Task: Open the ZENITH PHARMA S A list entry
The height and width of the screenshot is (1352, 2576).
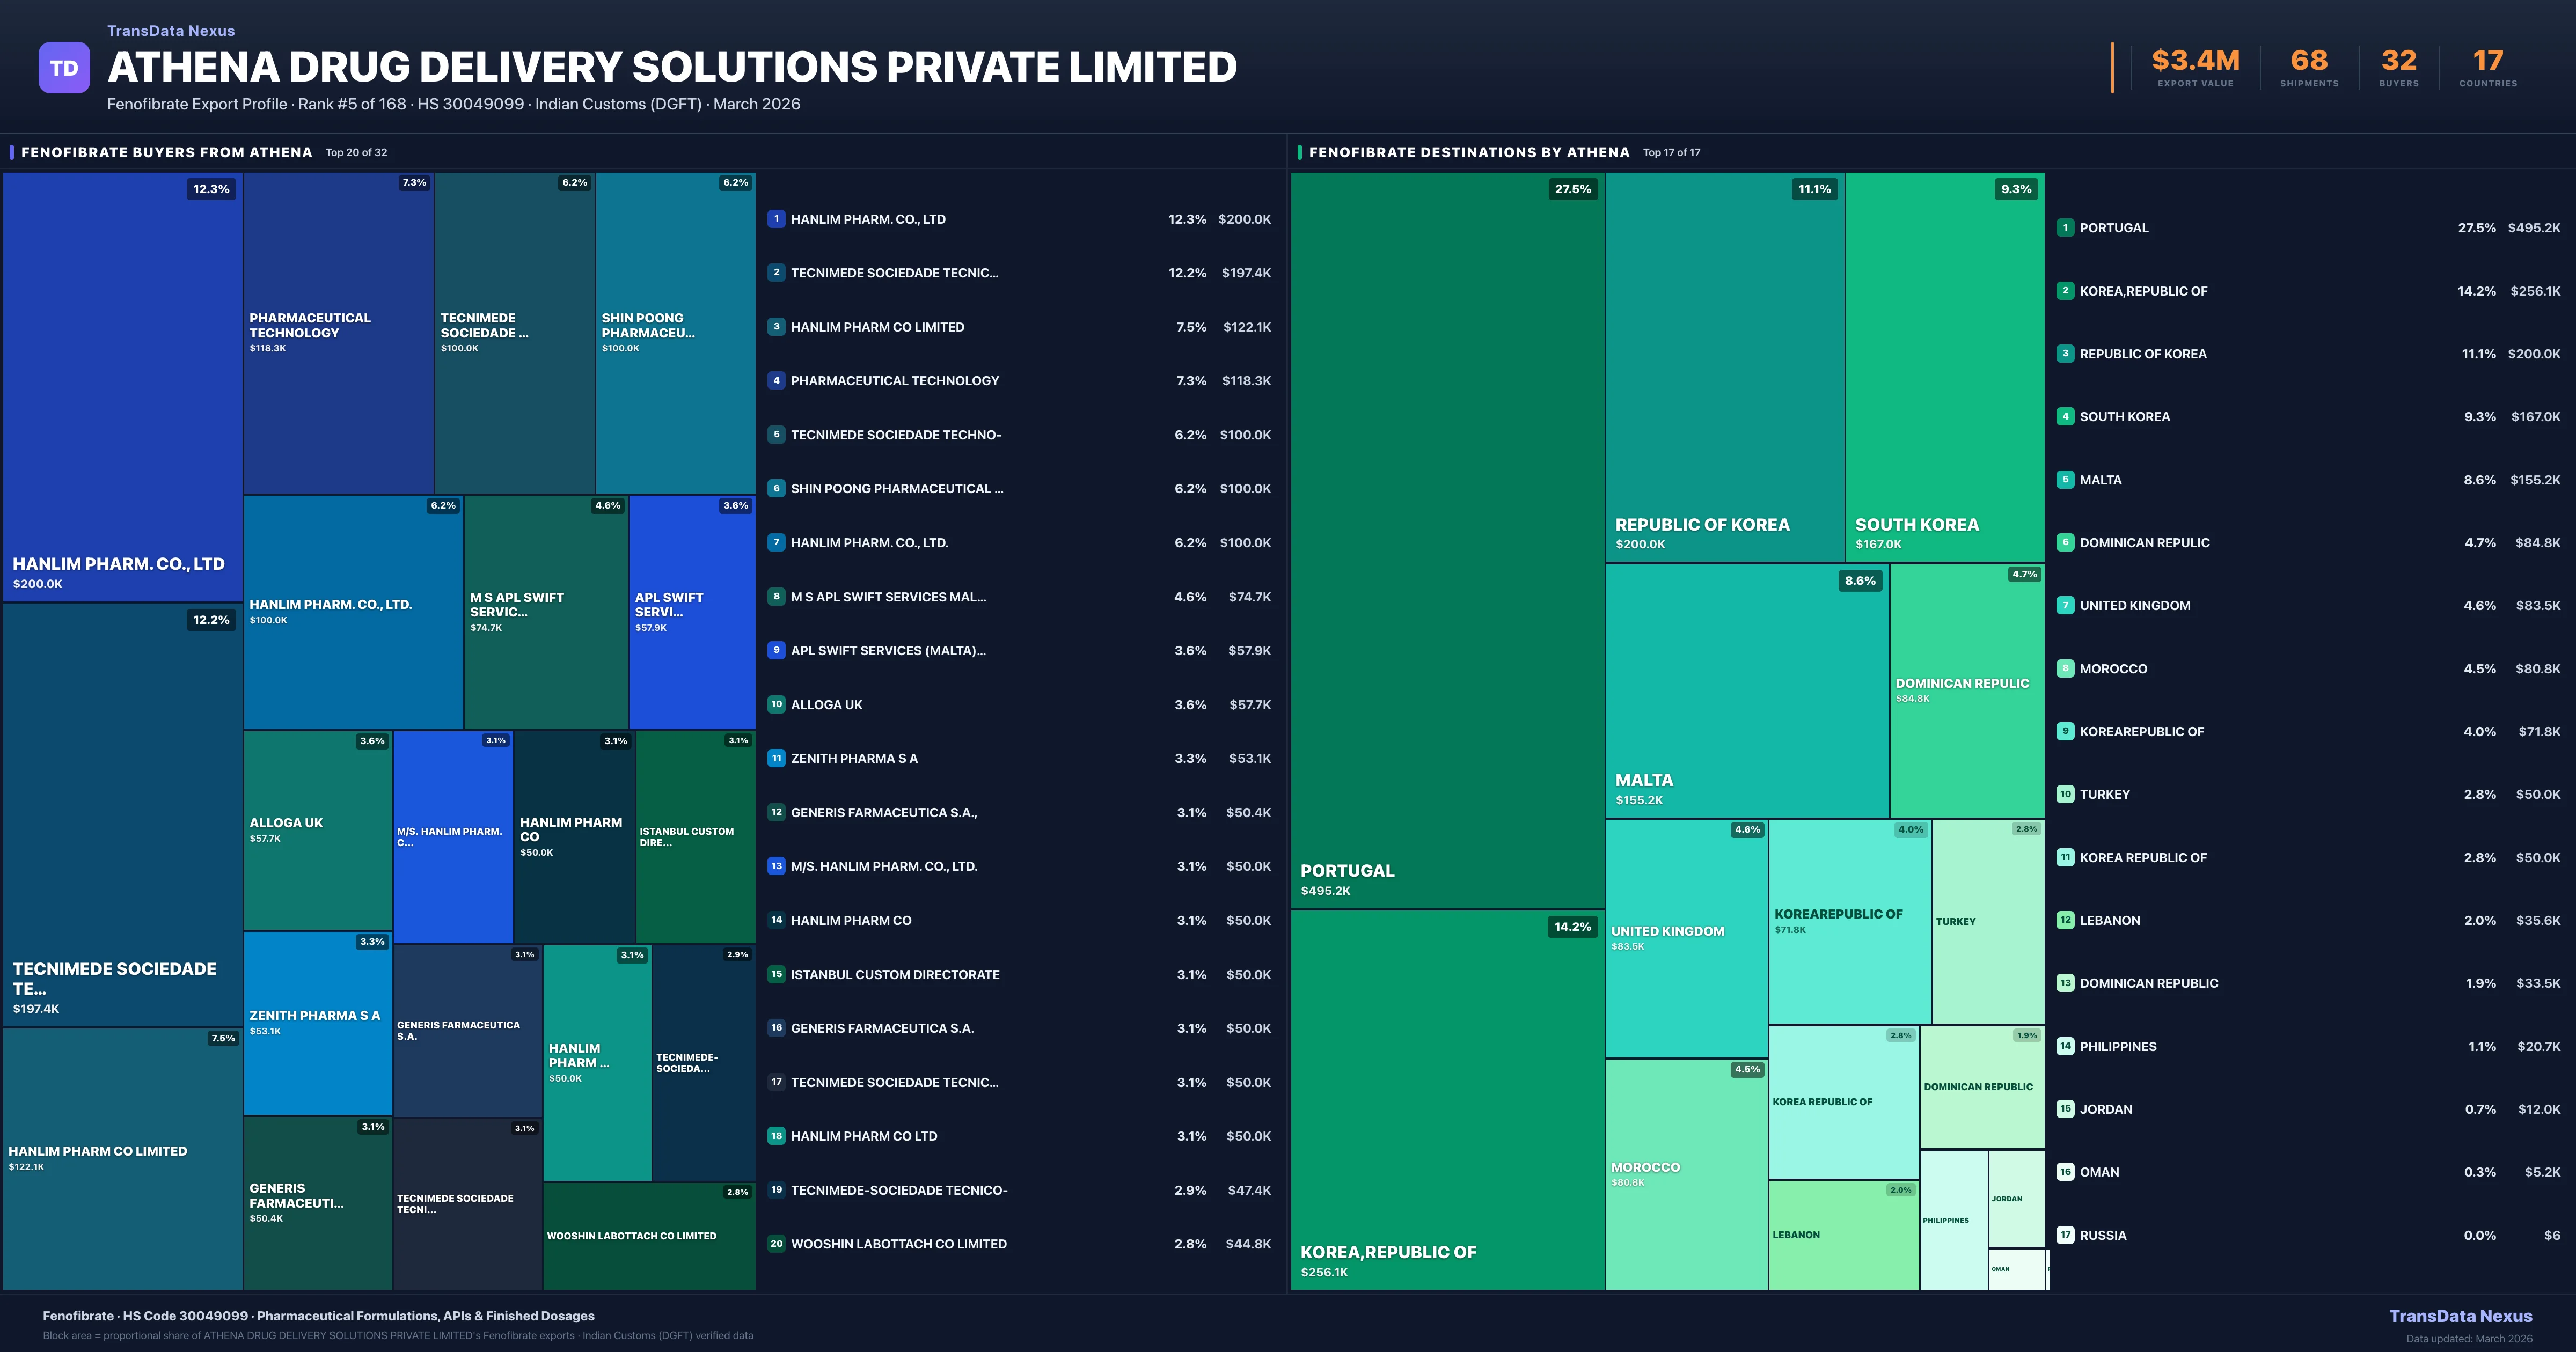Action: pyautogui.click(x=854, y=759)
